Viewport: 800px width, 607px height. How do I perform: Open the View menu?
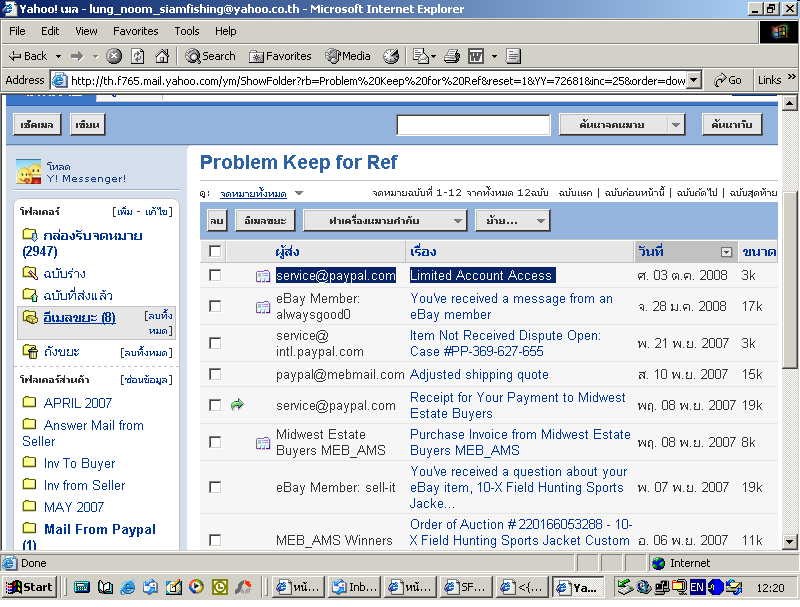(86, 32)
